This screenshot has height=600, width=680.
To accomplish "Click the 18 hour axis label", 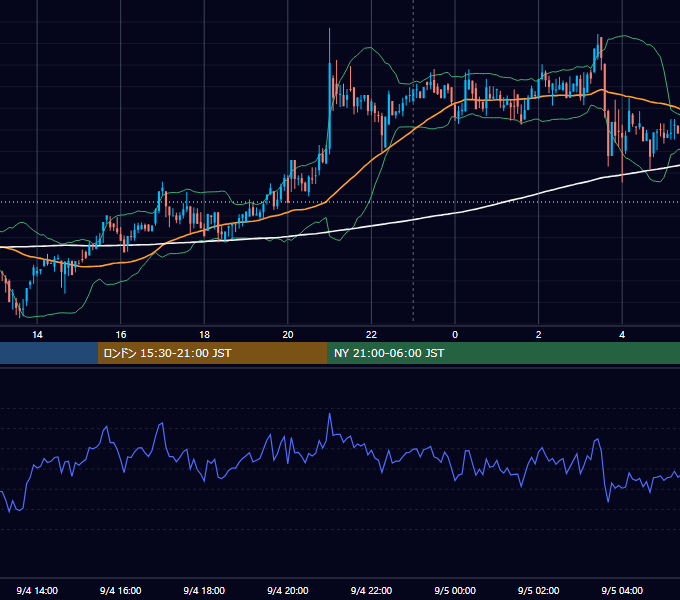I will [204, 335].
